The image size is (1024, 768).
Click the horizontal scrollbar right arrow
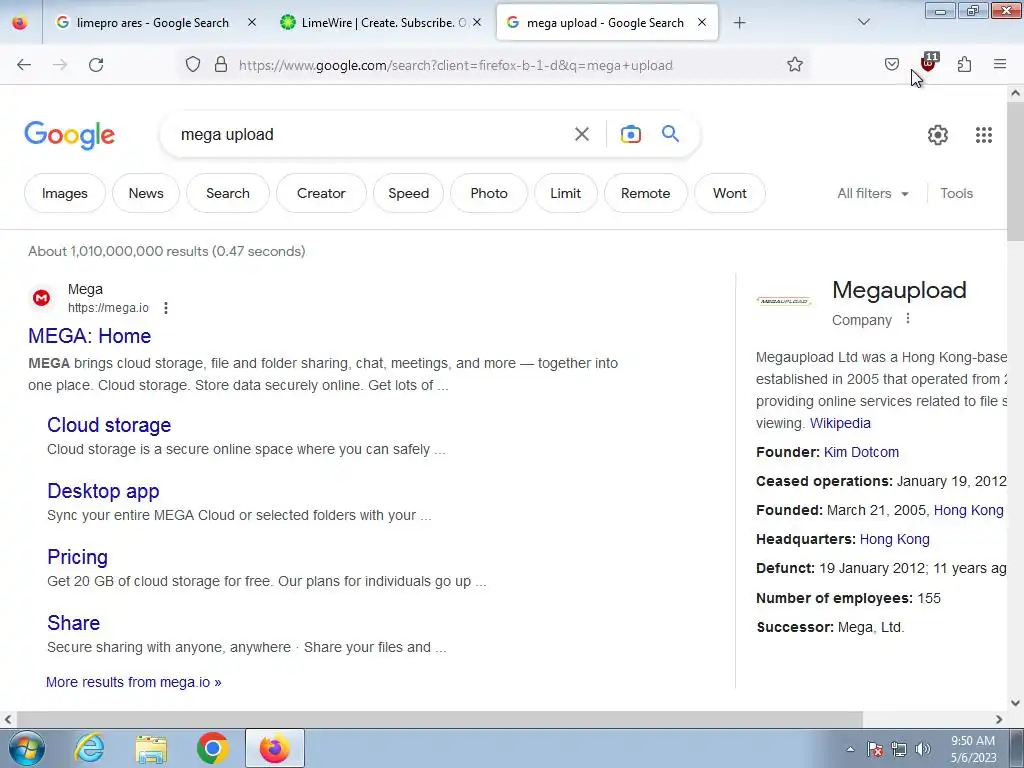pyautogui.click(x=999, y=720)
